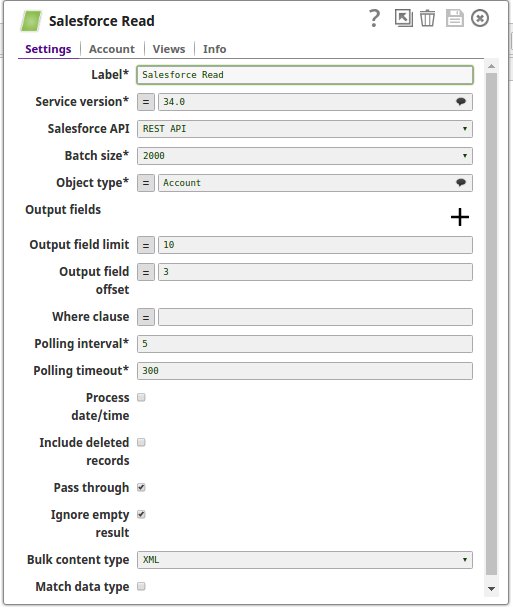Switch to the Views tab
This screenshot has width=513, height=612.
point(169,49)
